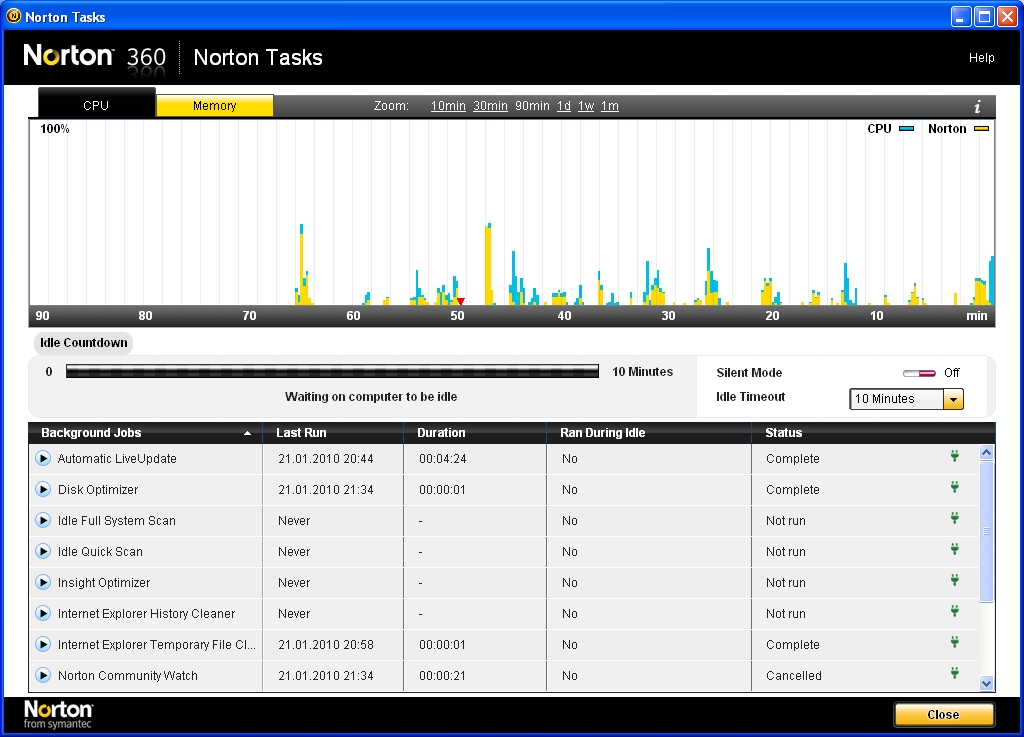Sort by Duration column
Image resolution: width=1024 pixels, height=737 pixels.
[x=475, y=433]
